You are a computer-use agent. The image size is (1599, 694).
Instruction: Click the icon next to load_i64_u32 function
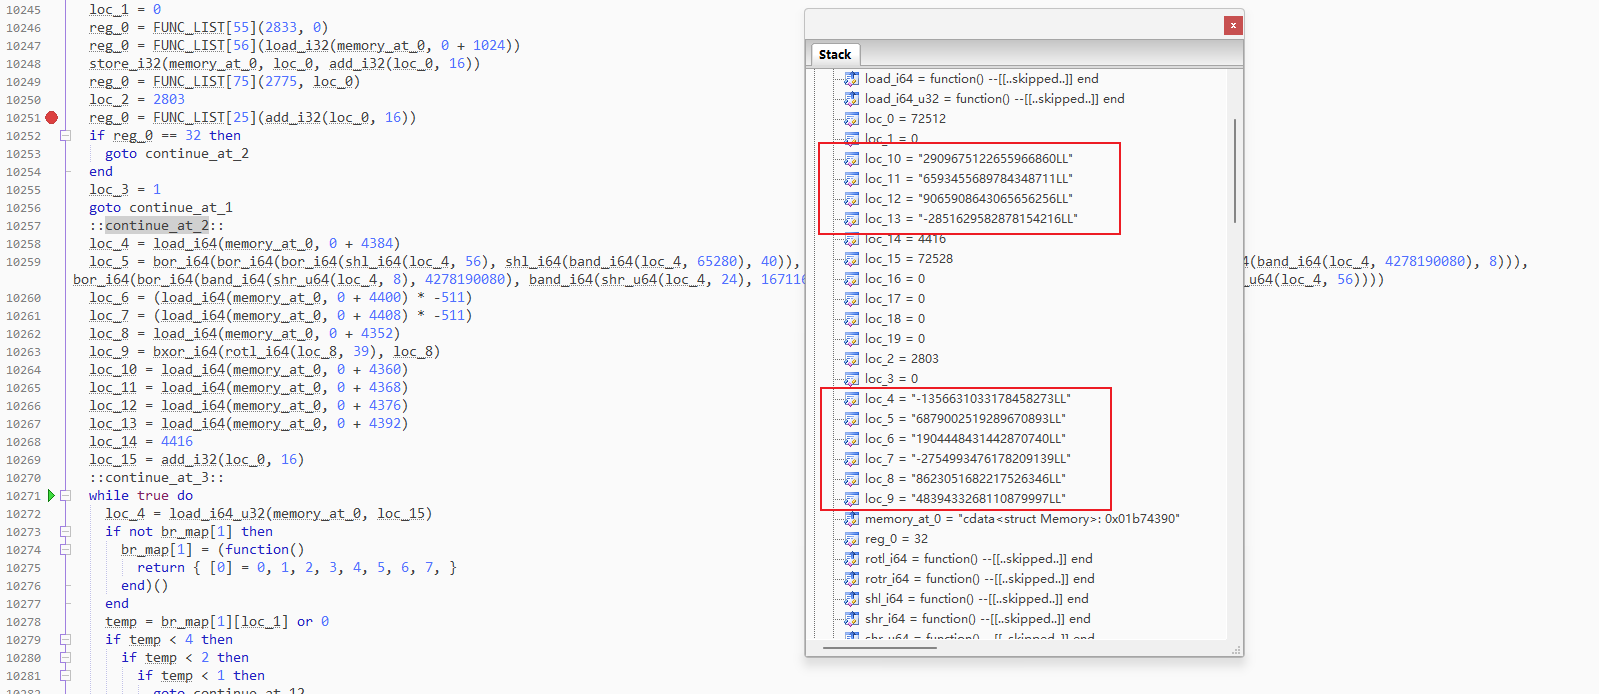coord(851,99)
